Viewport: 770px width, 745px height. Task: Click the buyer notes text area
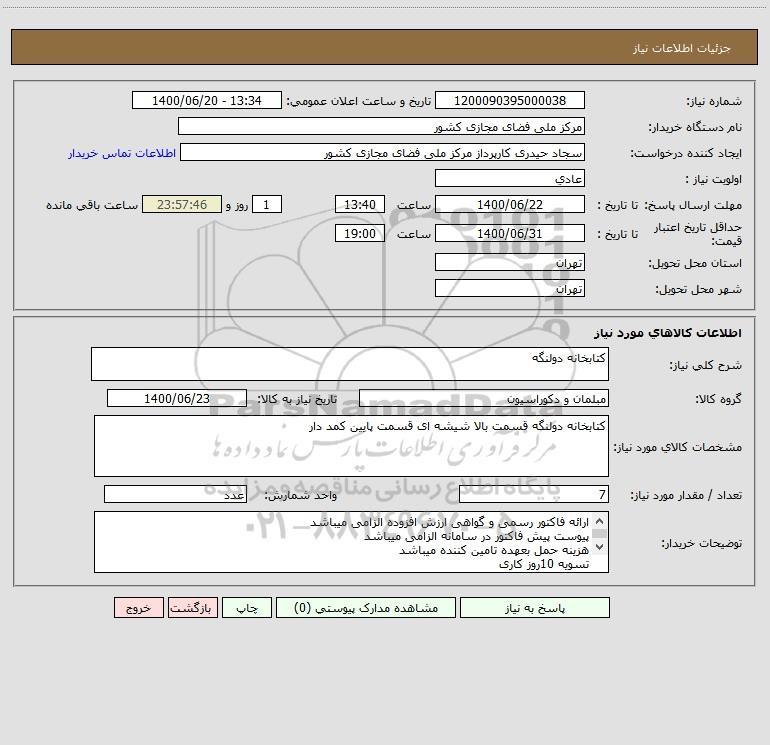point(351,542)
